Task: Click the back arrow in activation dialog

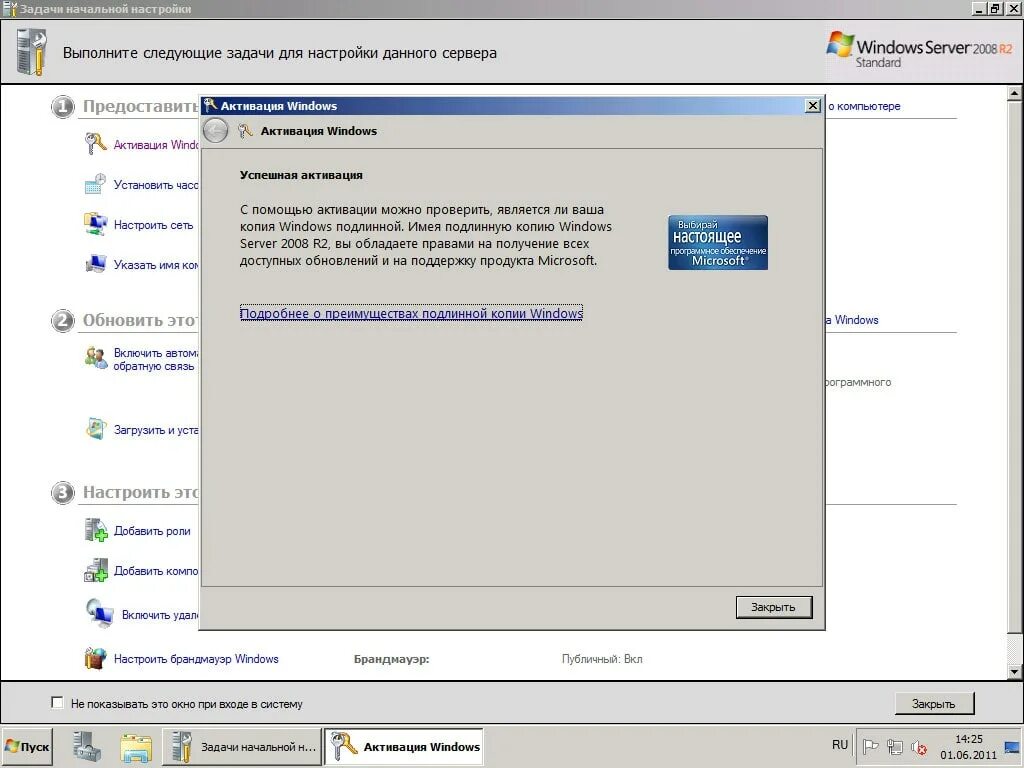Action: [x=216, y=131]
